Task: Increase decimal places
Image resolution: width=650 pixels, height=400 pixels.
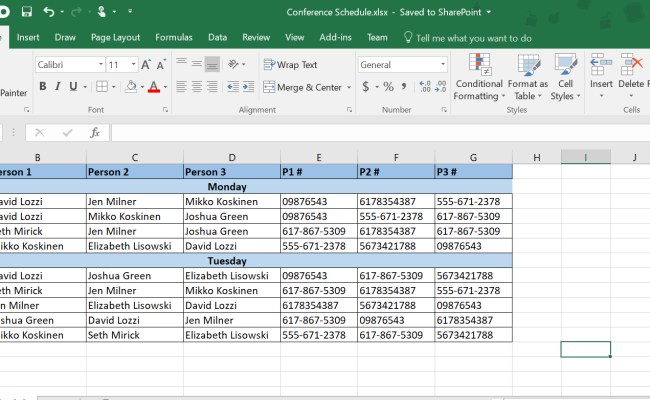Action: click(425, 87)
